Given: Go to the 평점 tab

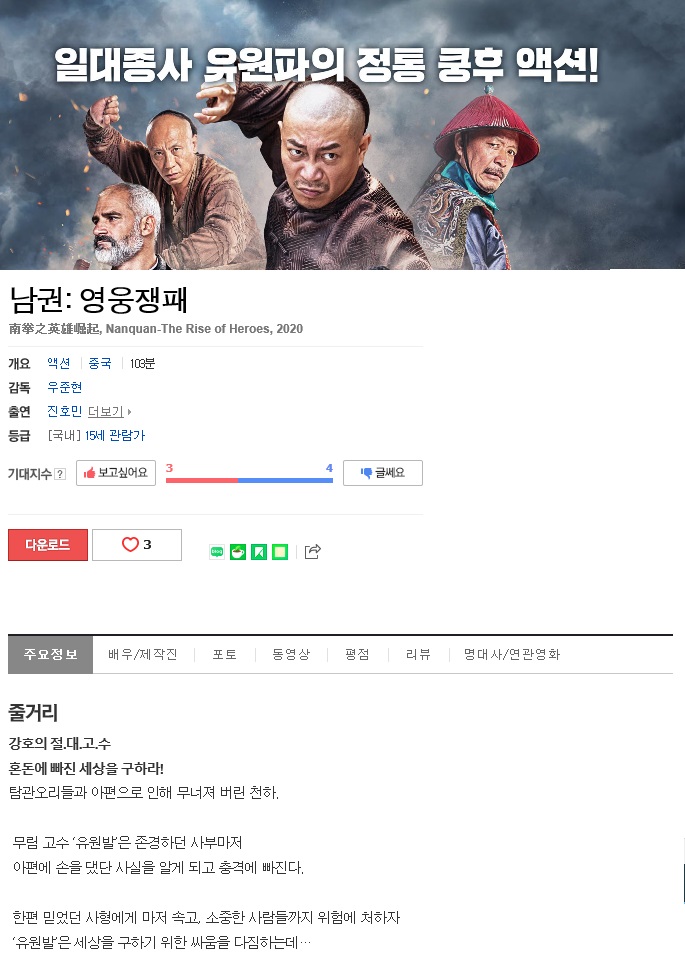Looking at the screenshot, I should click(357, 654).
